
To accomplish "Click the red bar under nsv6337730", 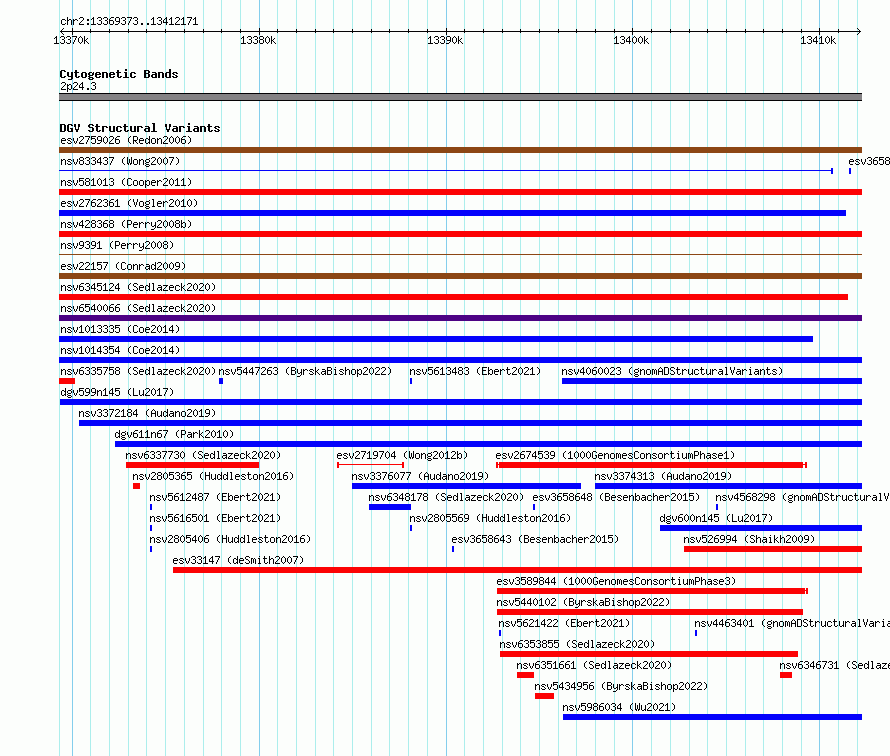I will (192, 465).
